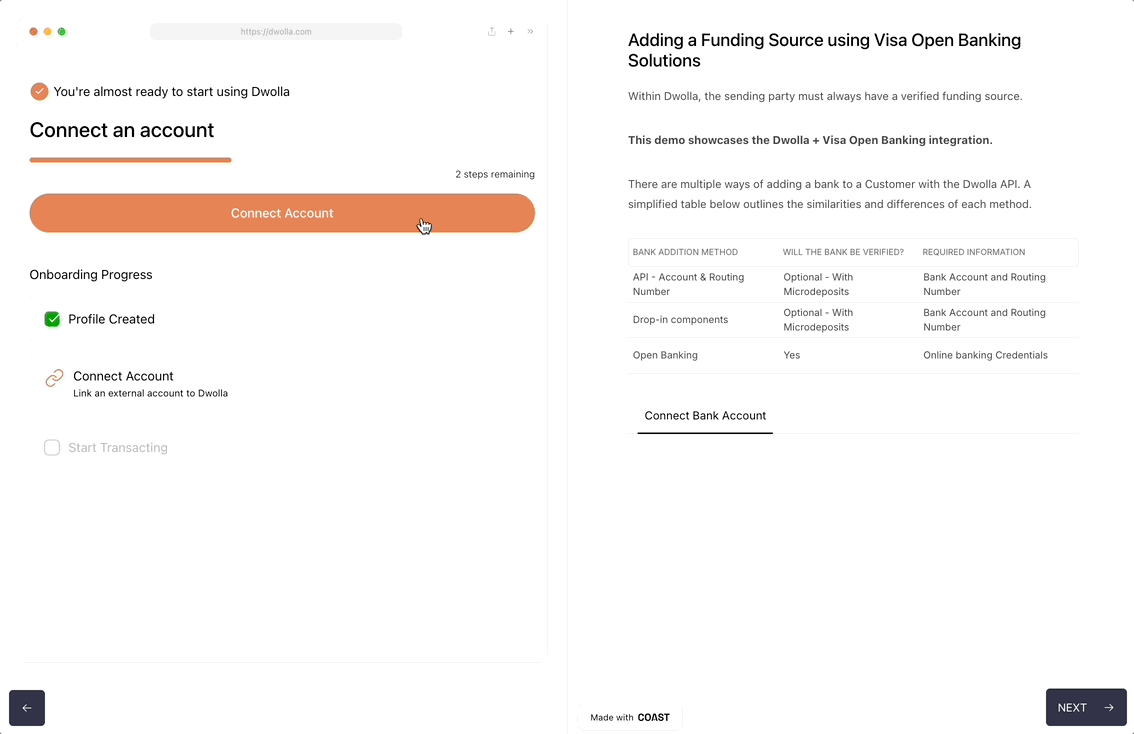Click 'WILL THE BANK BE VERIFIED?' column header
This screenshot has height=734, width=1134.
pyautogui.click(x=843, y=252)
